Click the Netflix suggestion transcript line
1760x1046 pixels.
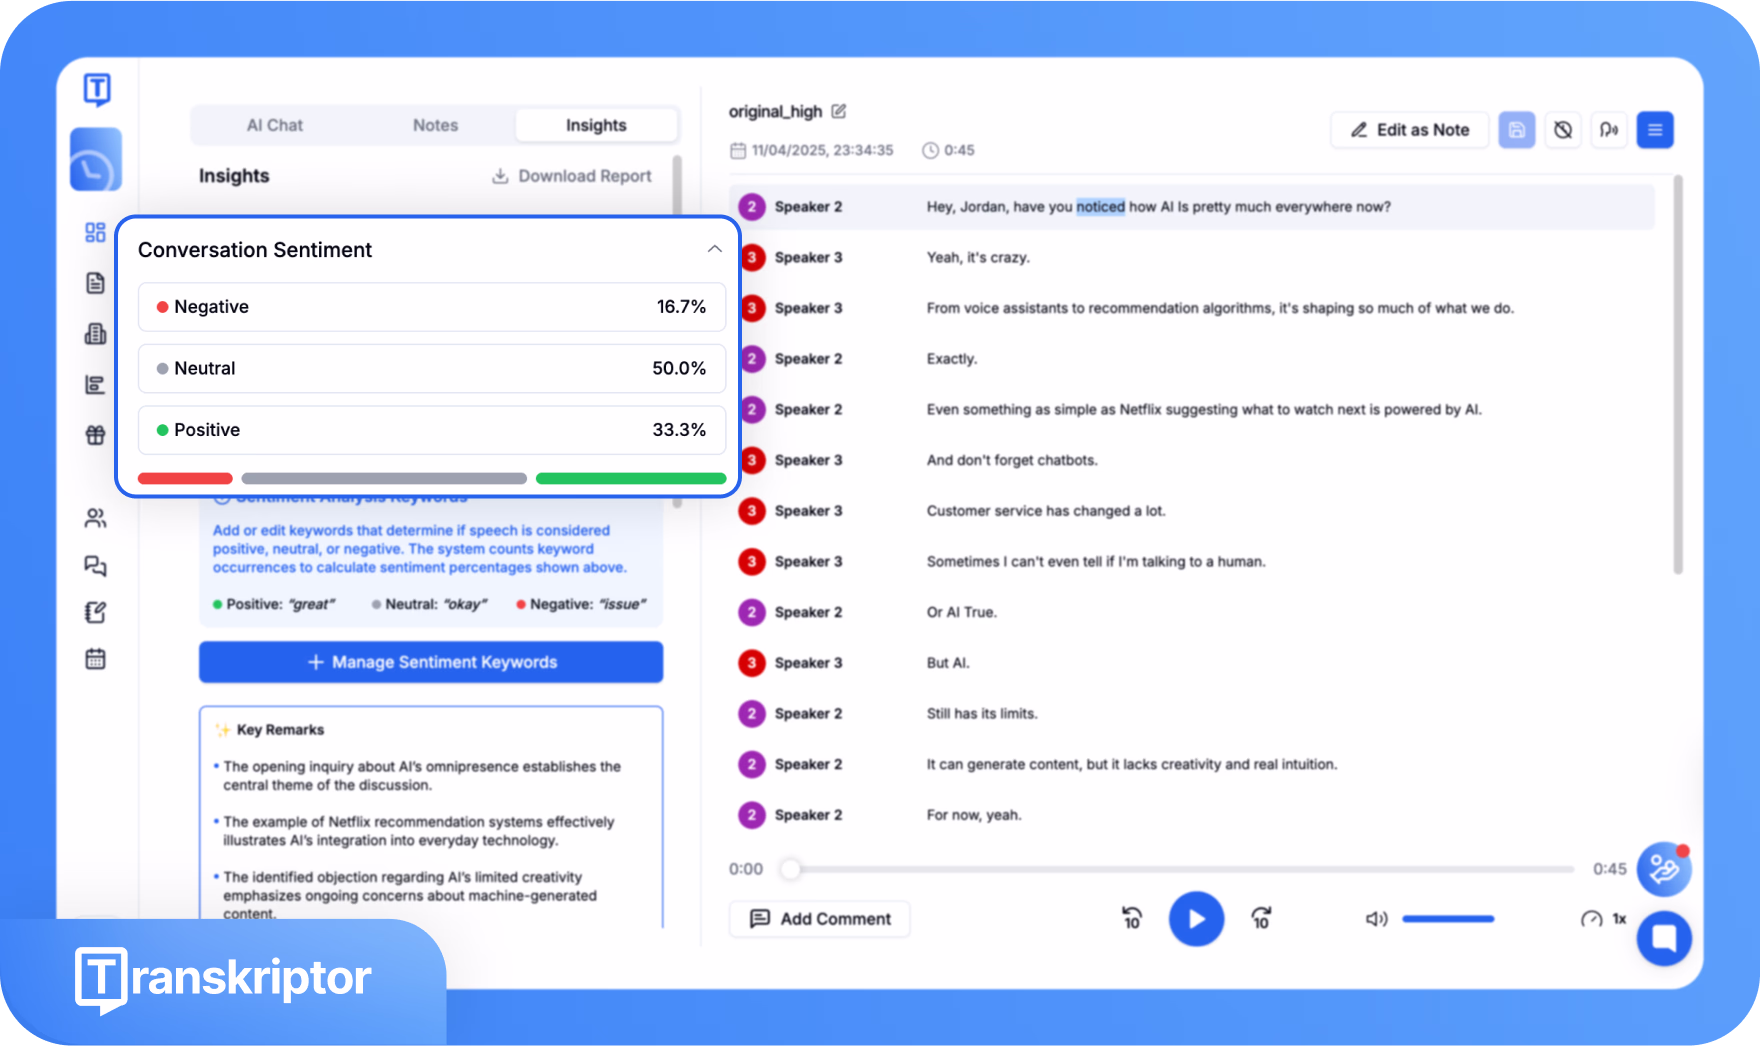click(1204, 409)
